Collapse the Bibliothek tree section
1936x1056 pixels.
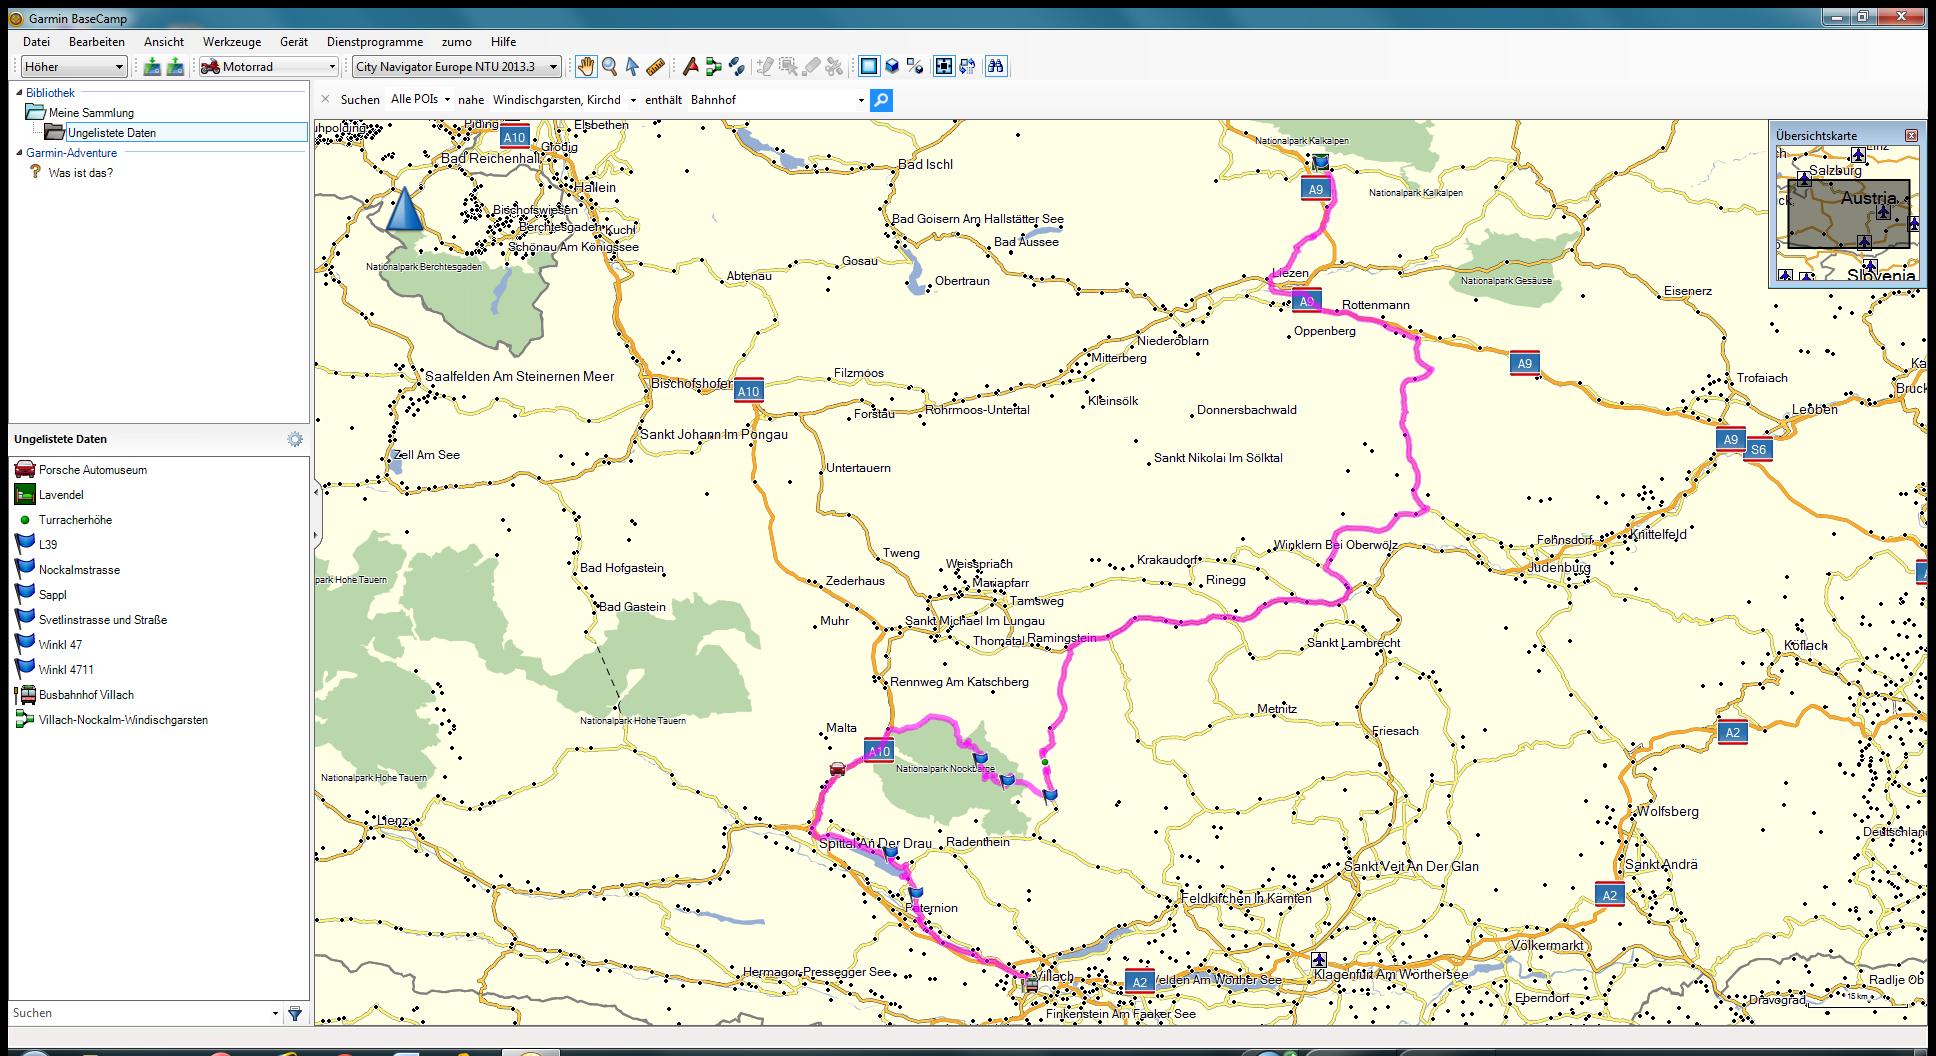pos(19,93)
